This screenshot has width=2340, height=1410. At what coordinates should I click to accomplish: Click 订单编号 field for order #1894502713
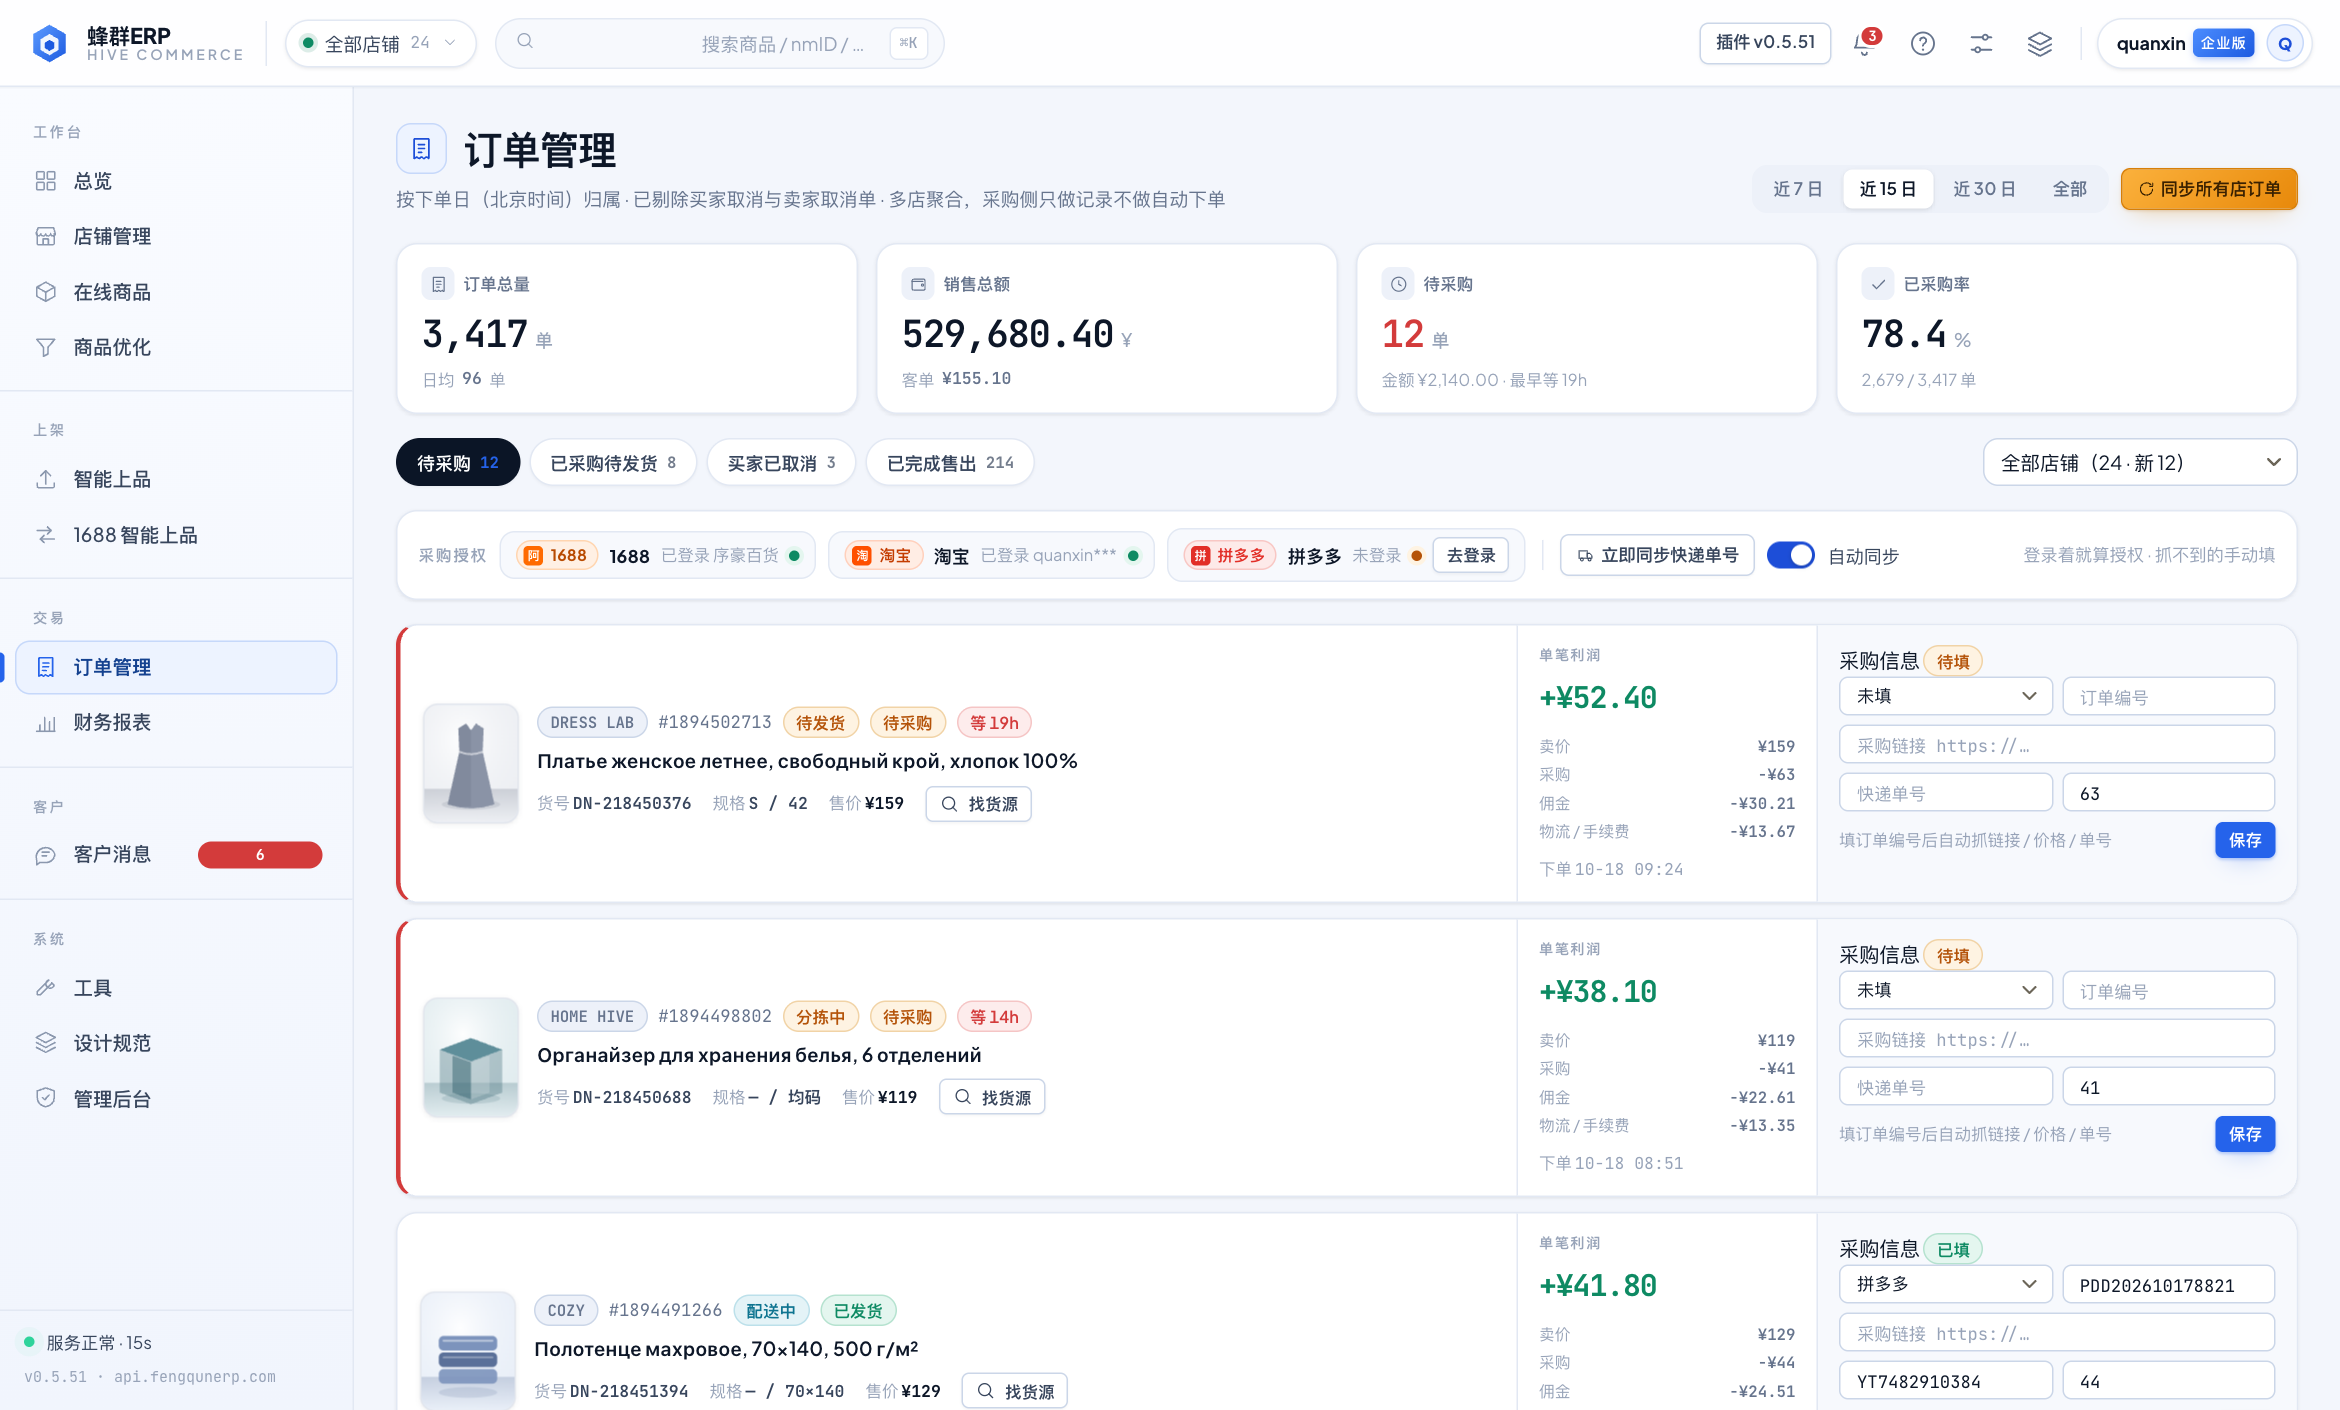(x=2168, y=696)
